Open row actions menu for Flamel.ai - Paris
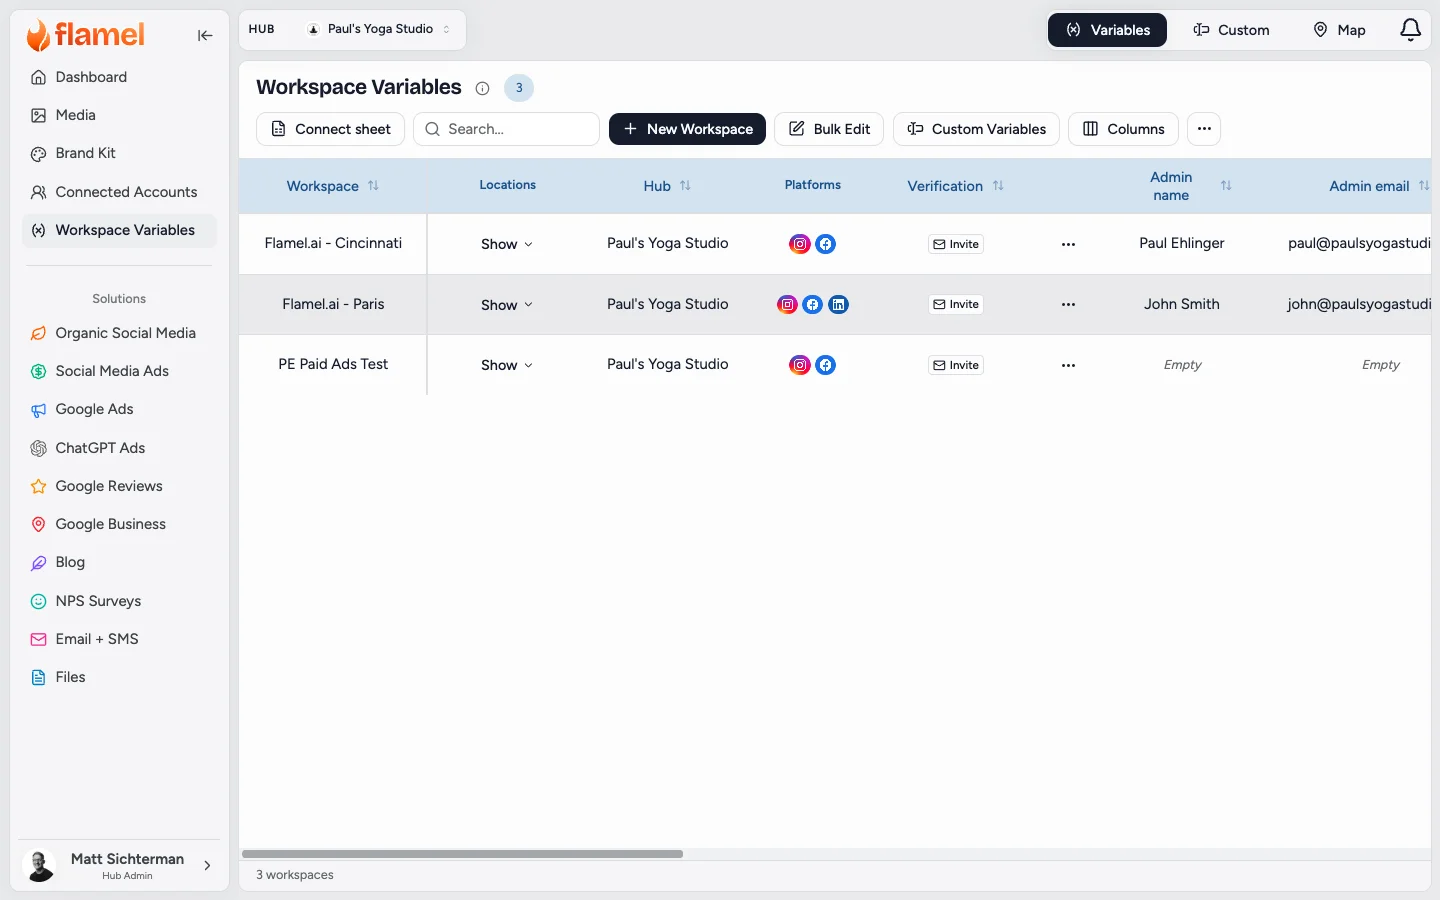This screenshot has height=900, width=1440. point(1068,304)
